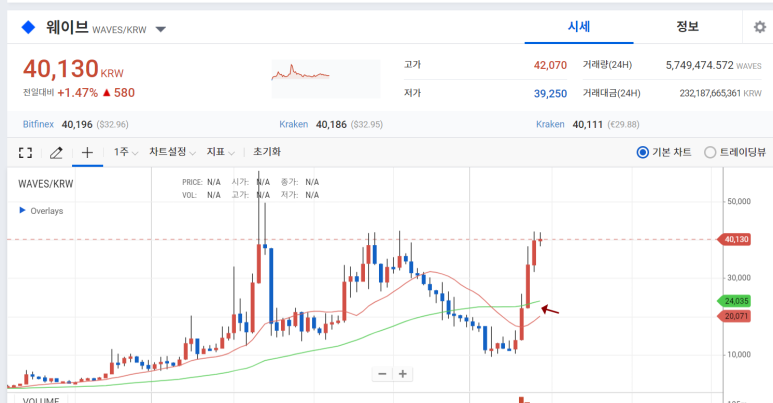Open the 지표 indicators dropdown
The width and height of the screenshot is (773, 403).
[220, 152]
